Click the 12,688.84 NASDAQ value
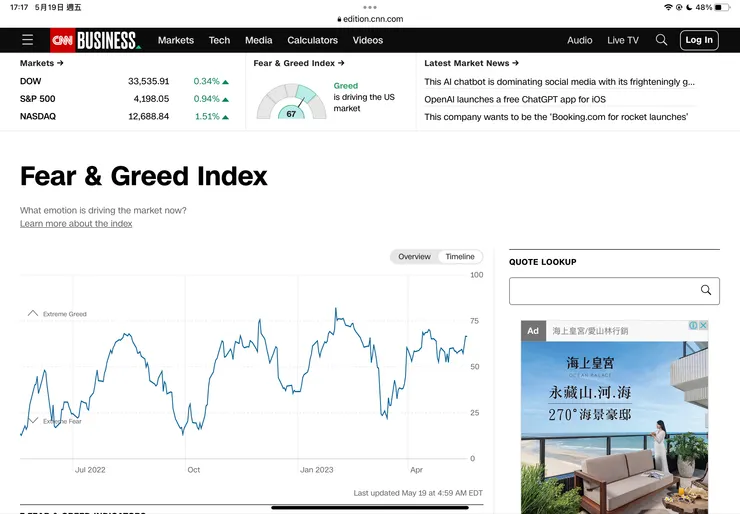This screenshot has height=514, width=740. point(148,116)
